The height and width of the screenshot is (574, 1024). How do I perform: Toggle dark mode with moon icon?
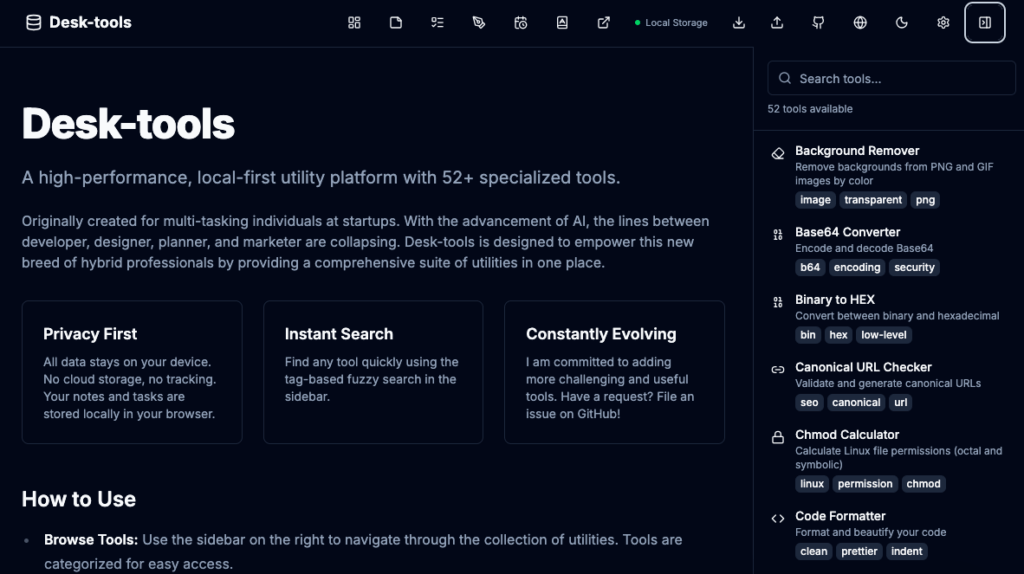(902, 23)
